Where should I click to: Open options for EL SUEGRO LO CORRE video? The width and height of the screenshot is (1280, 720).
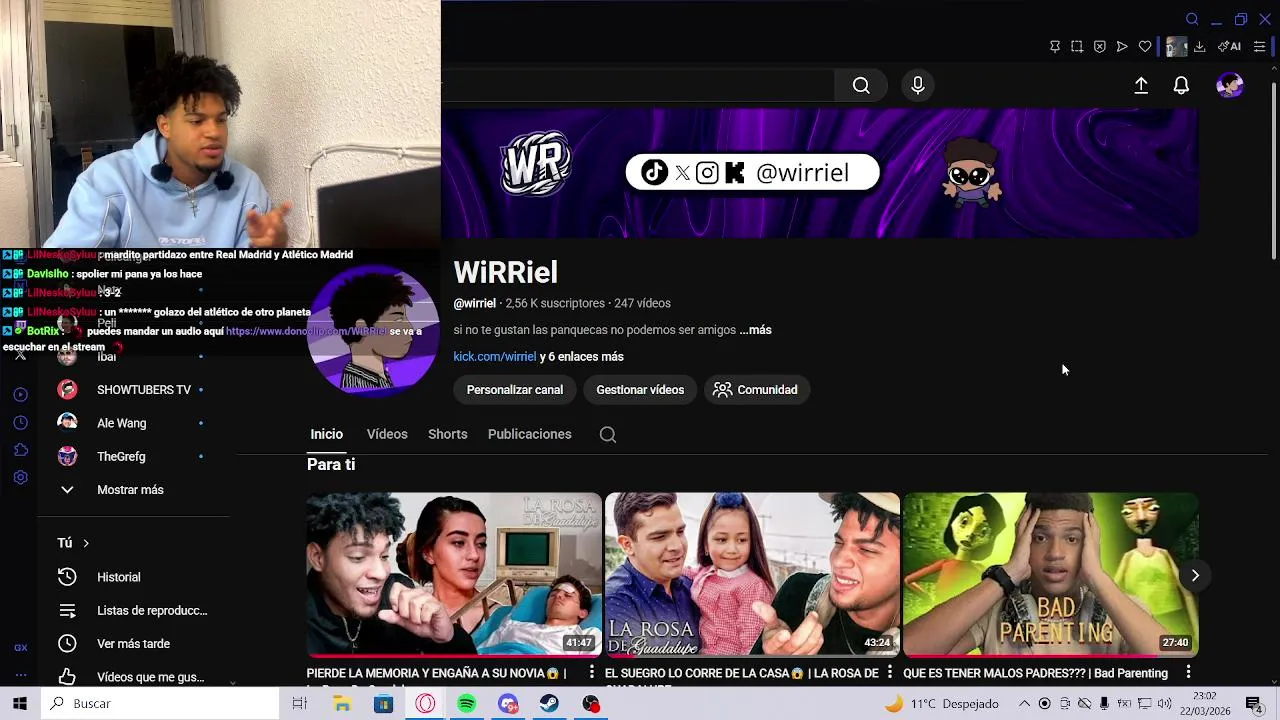tap(889, 673)
